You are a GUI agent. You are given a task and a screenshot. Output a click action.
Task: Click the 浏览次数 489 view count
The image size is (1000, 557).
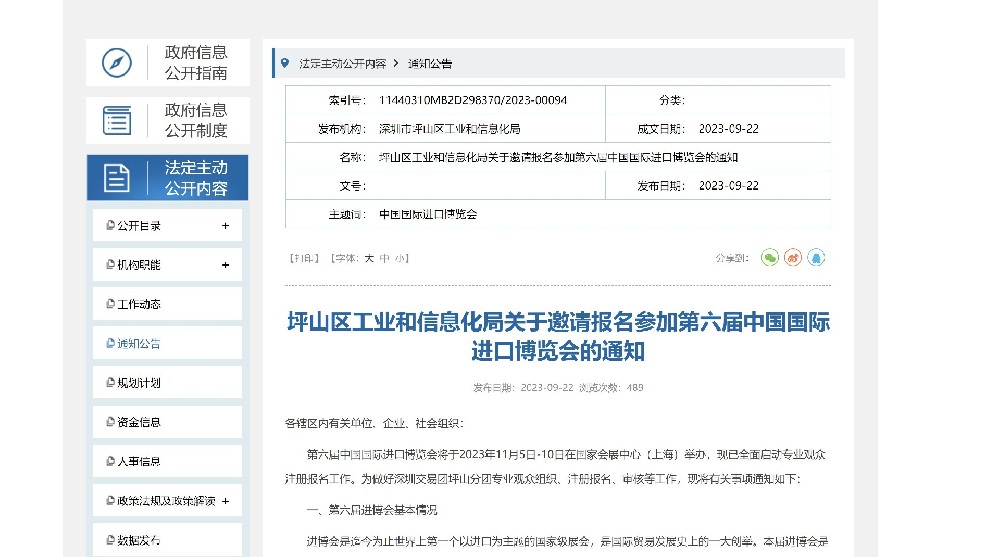click(611, 387)
